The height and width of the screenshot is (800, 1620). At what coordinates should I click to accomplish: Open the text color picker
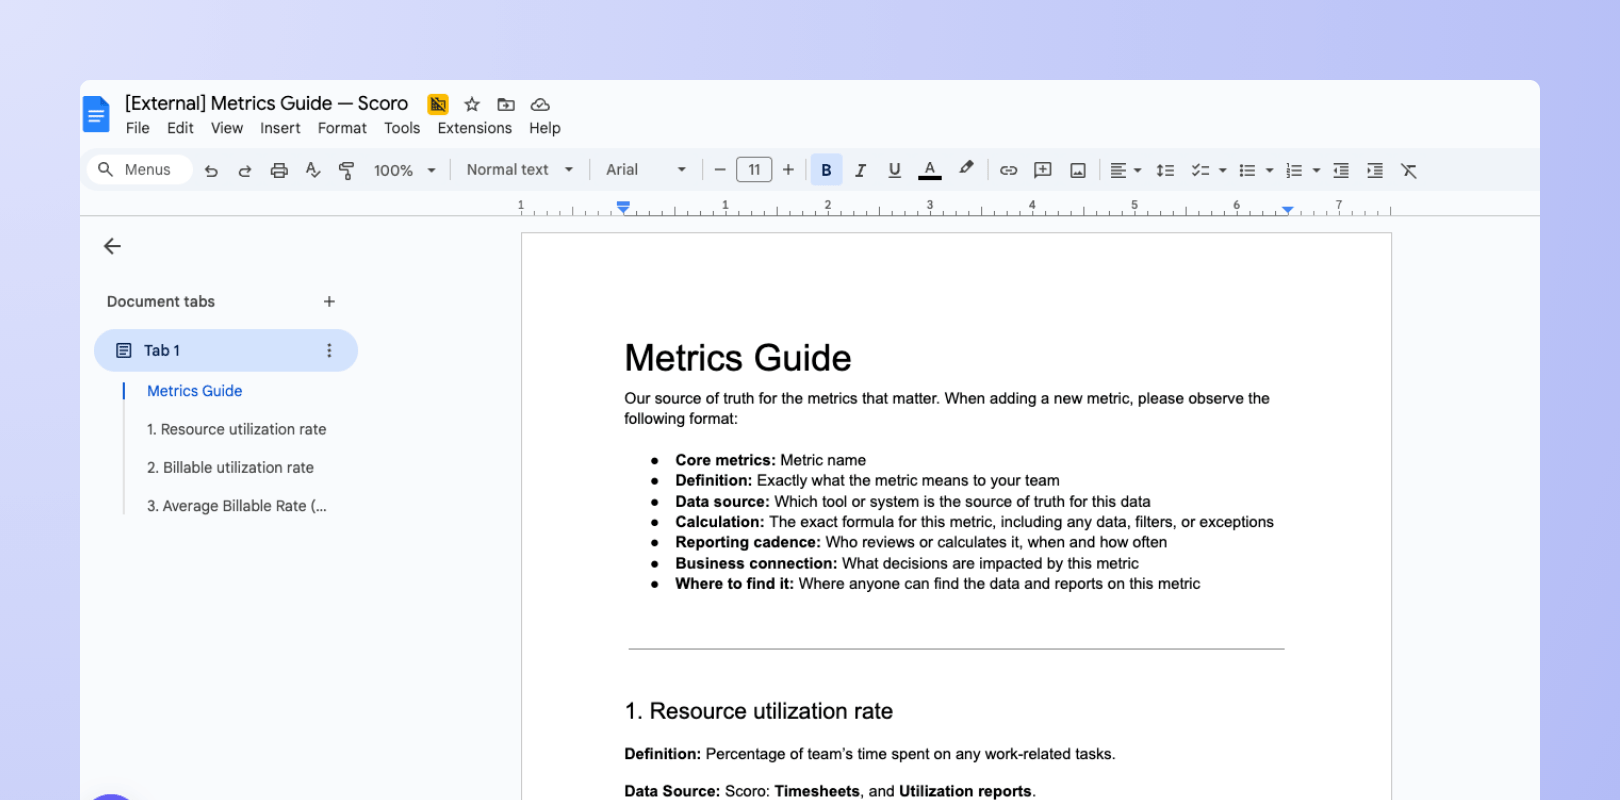coord(930,170)
